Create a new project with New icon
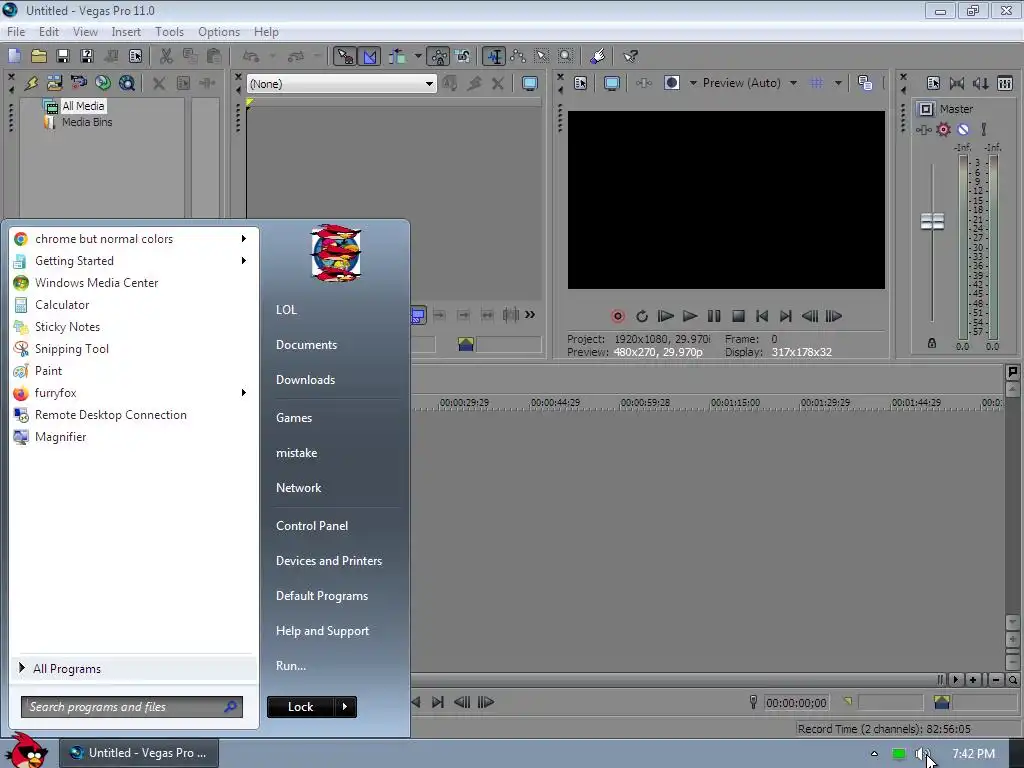1024x768 pixels. point(14,56)
